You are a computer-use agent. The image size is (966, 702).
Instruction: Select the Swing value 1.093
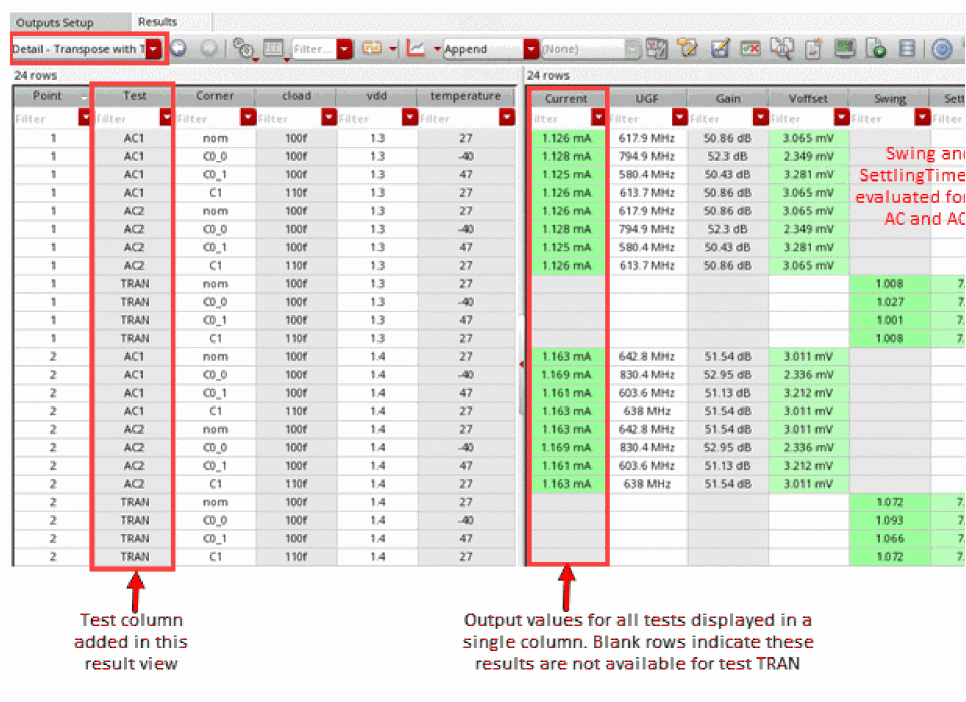pyautogui.click(x=890, y=520)
